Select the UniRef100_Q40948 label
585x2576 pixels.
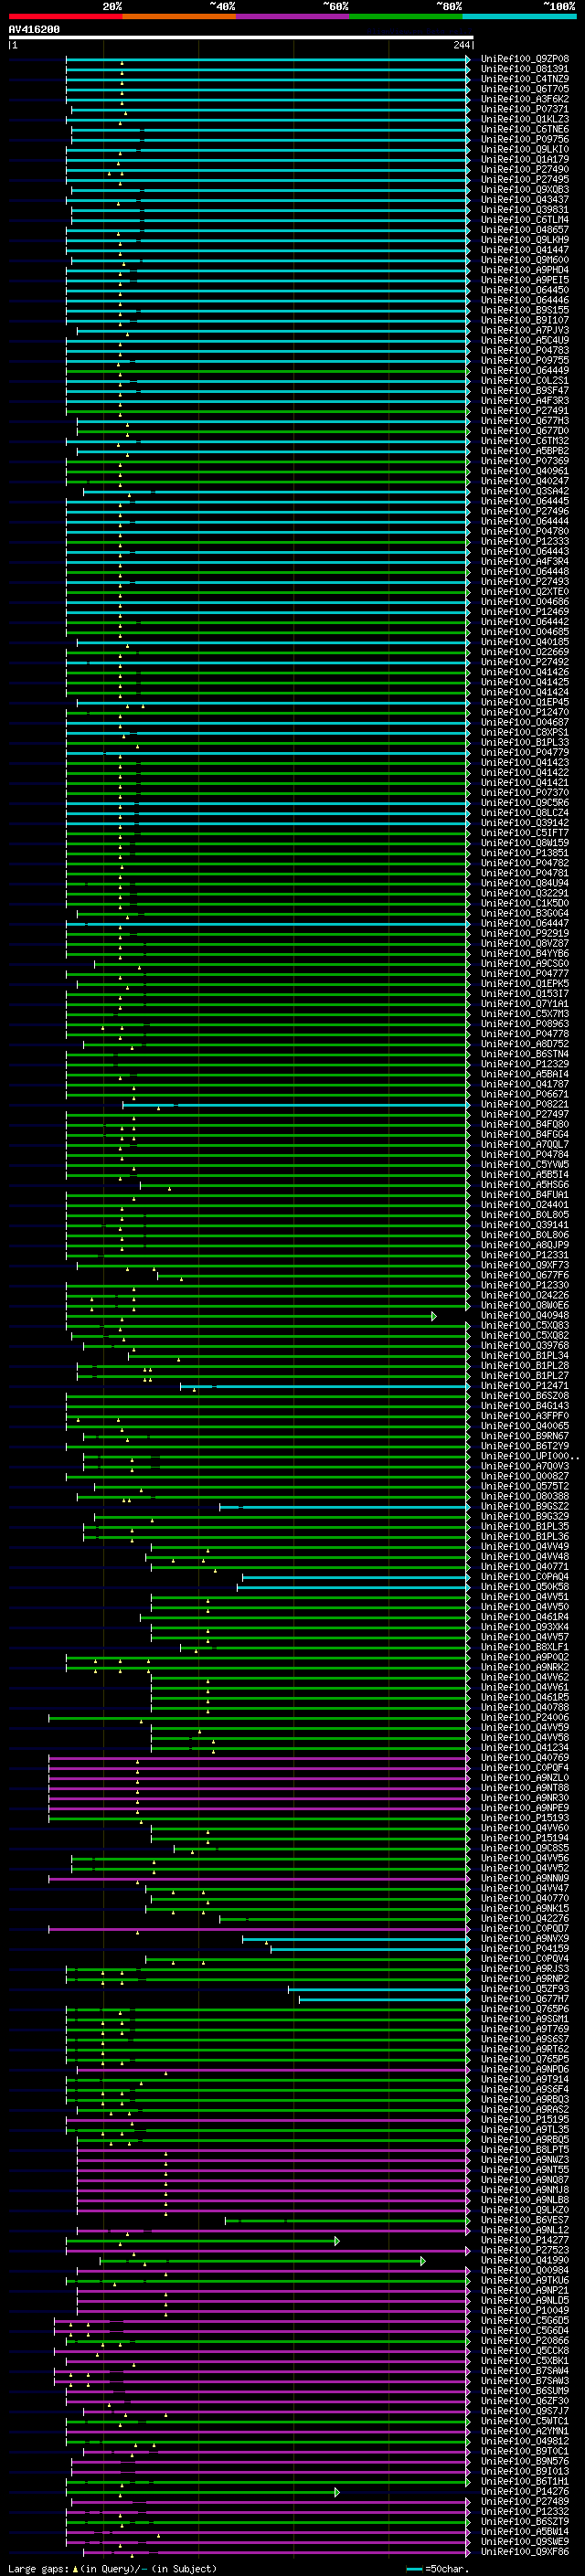[525, 1315]
